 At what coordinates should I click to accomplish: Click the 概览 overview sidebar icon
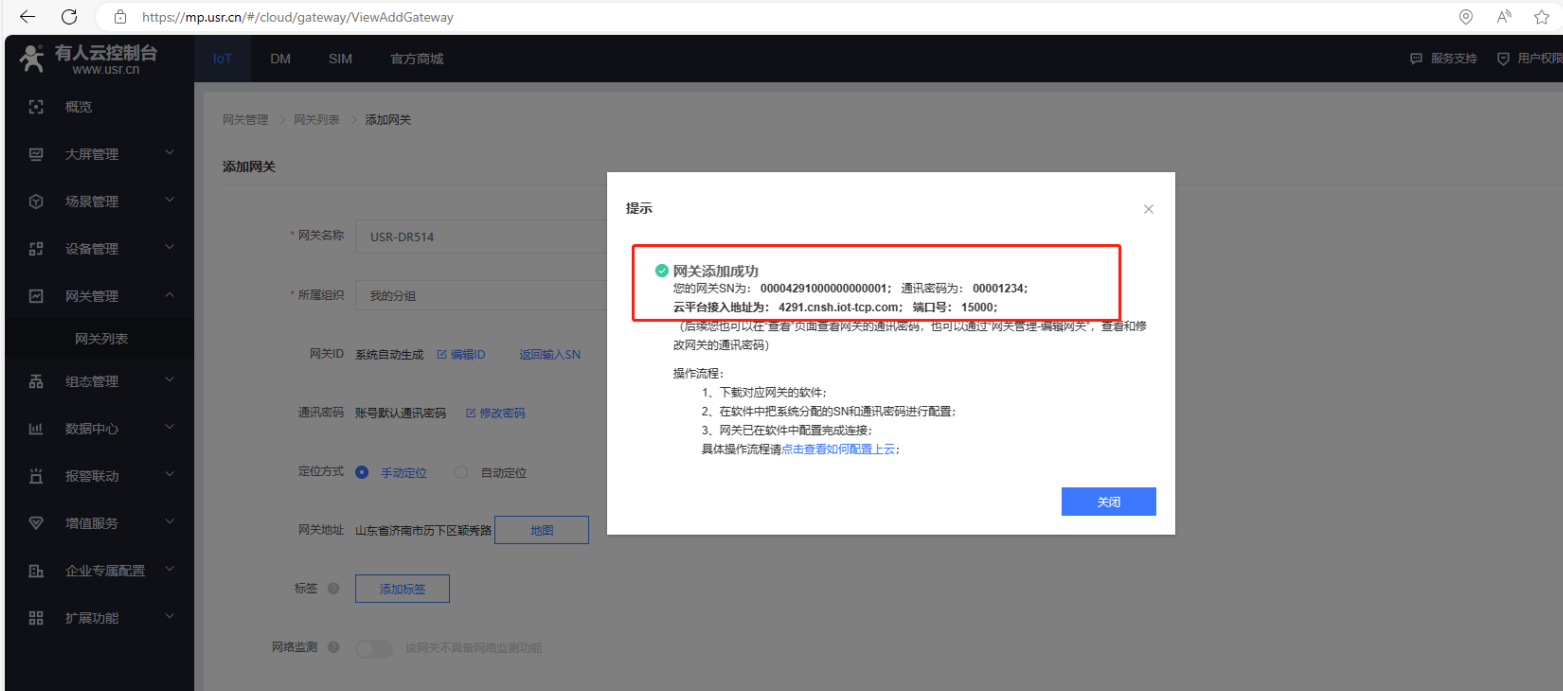pyautogui.click(x=36, y=107)
